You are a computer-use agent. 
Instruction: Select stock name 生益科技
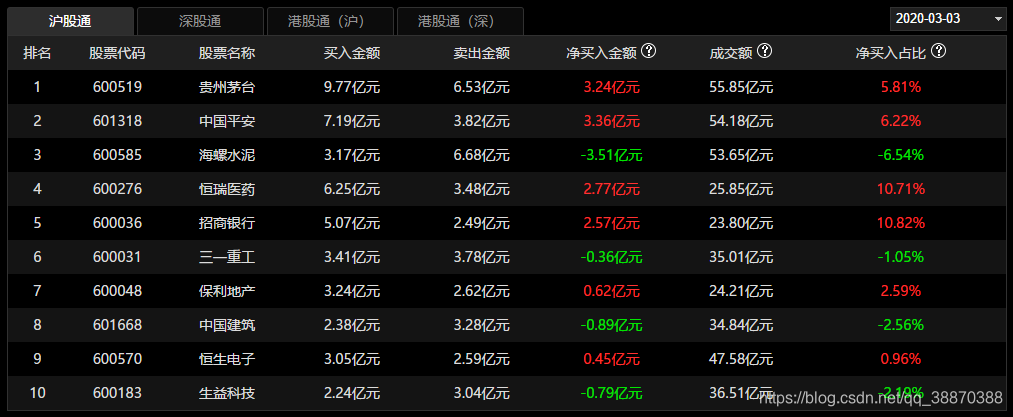227,393
